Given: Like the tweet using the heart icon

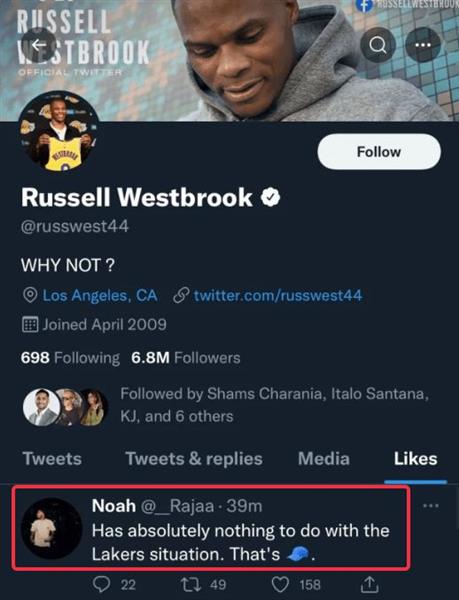Looking at the screenshot, I should click(280, 585).
